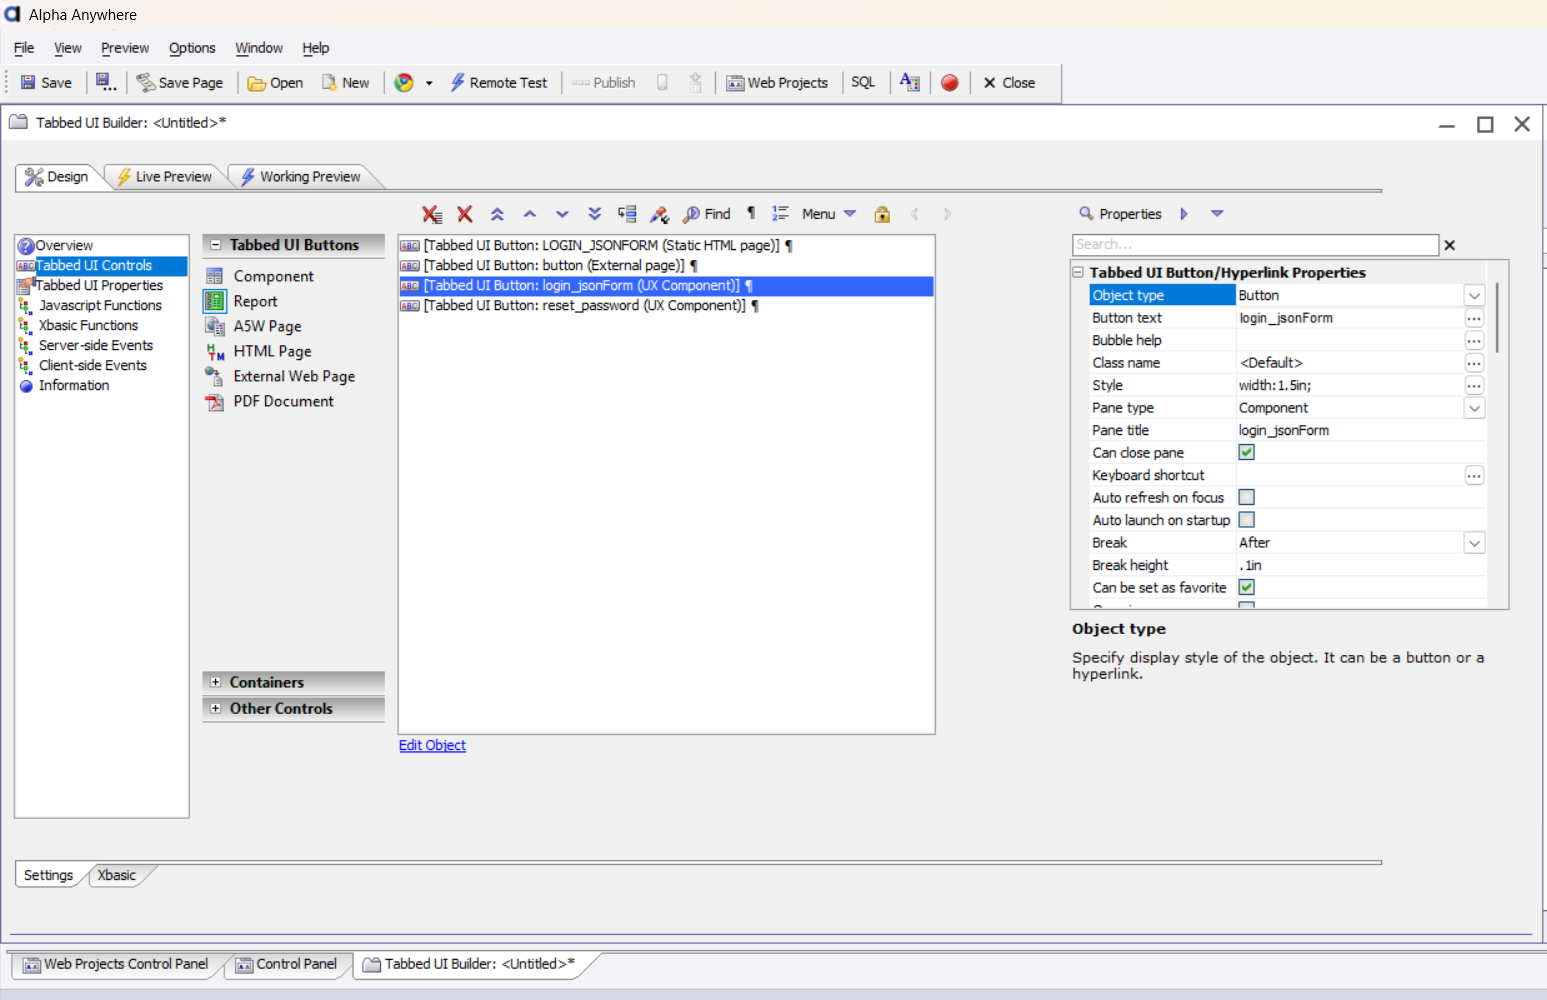Click the toolbar Close button
The height and width of the screenshot is (1000, 1547).
(1009, 83)
